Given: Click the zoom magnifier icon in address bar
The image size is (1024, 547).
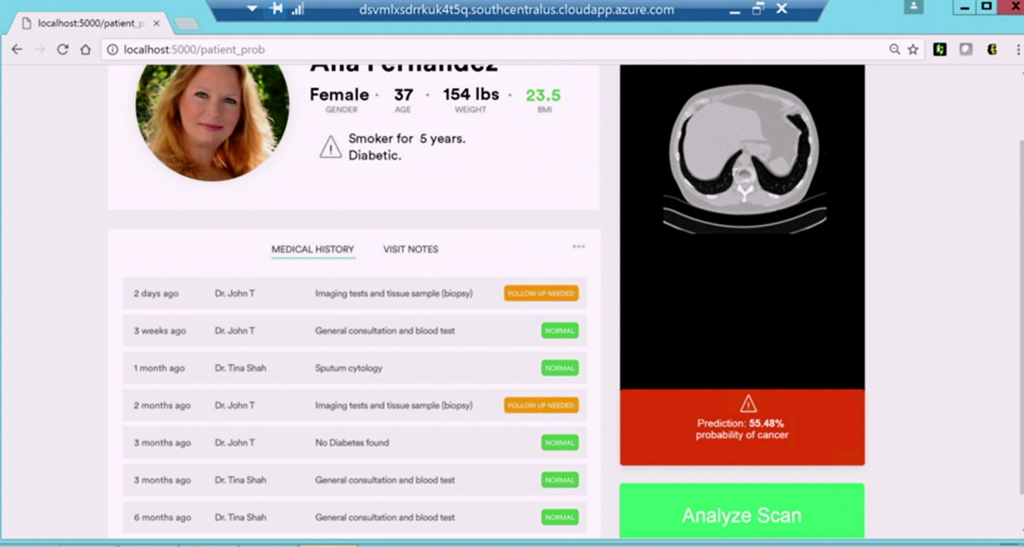Looking at the screenshot, I should coord(895,50).
